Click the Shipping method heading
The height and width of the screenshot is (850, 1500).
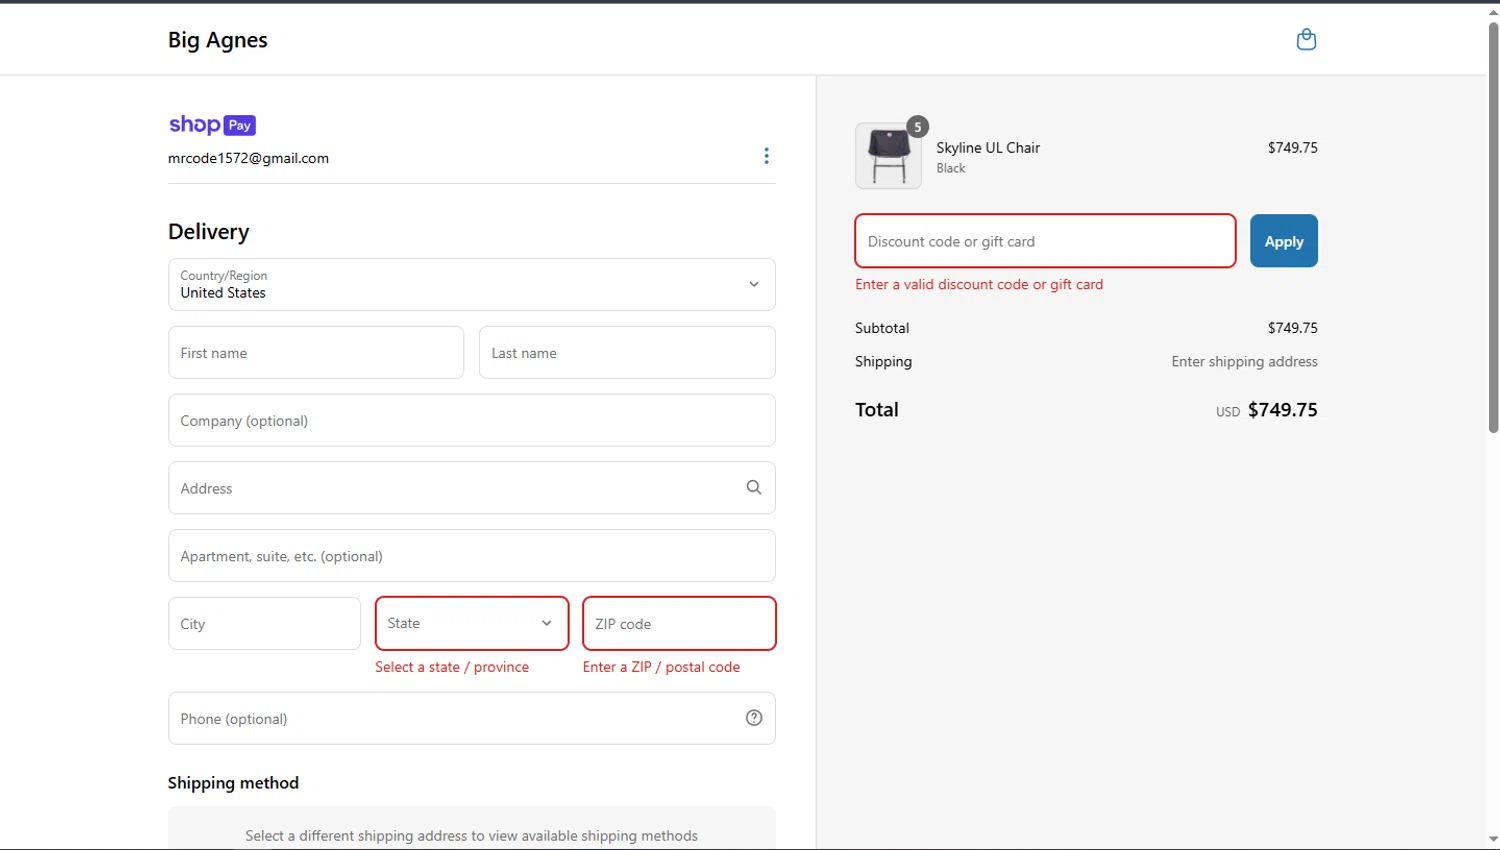pyautogui.click(x=233, y=783)
